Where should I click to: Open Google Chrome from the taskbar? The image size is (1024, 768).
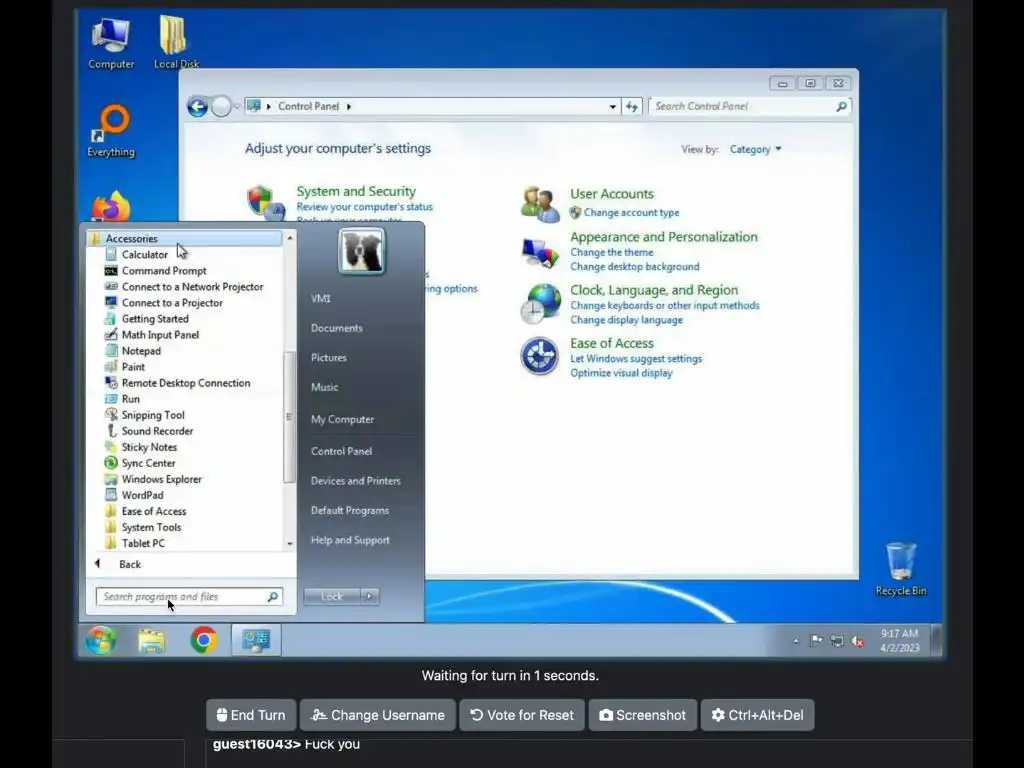204,640
